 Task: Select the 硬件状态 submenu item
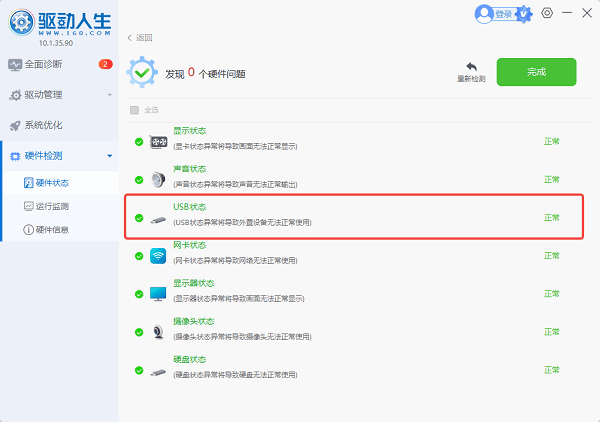click(60, 183)
